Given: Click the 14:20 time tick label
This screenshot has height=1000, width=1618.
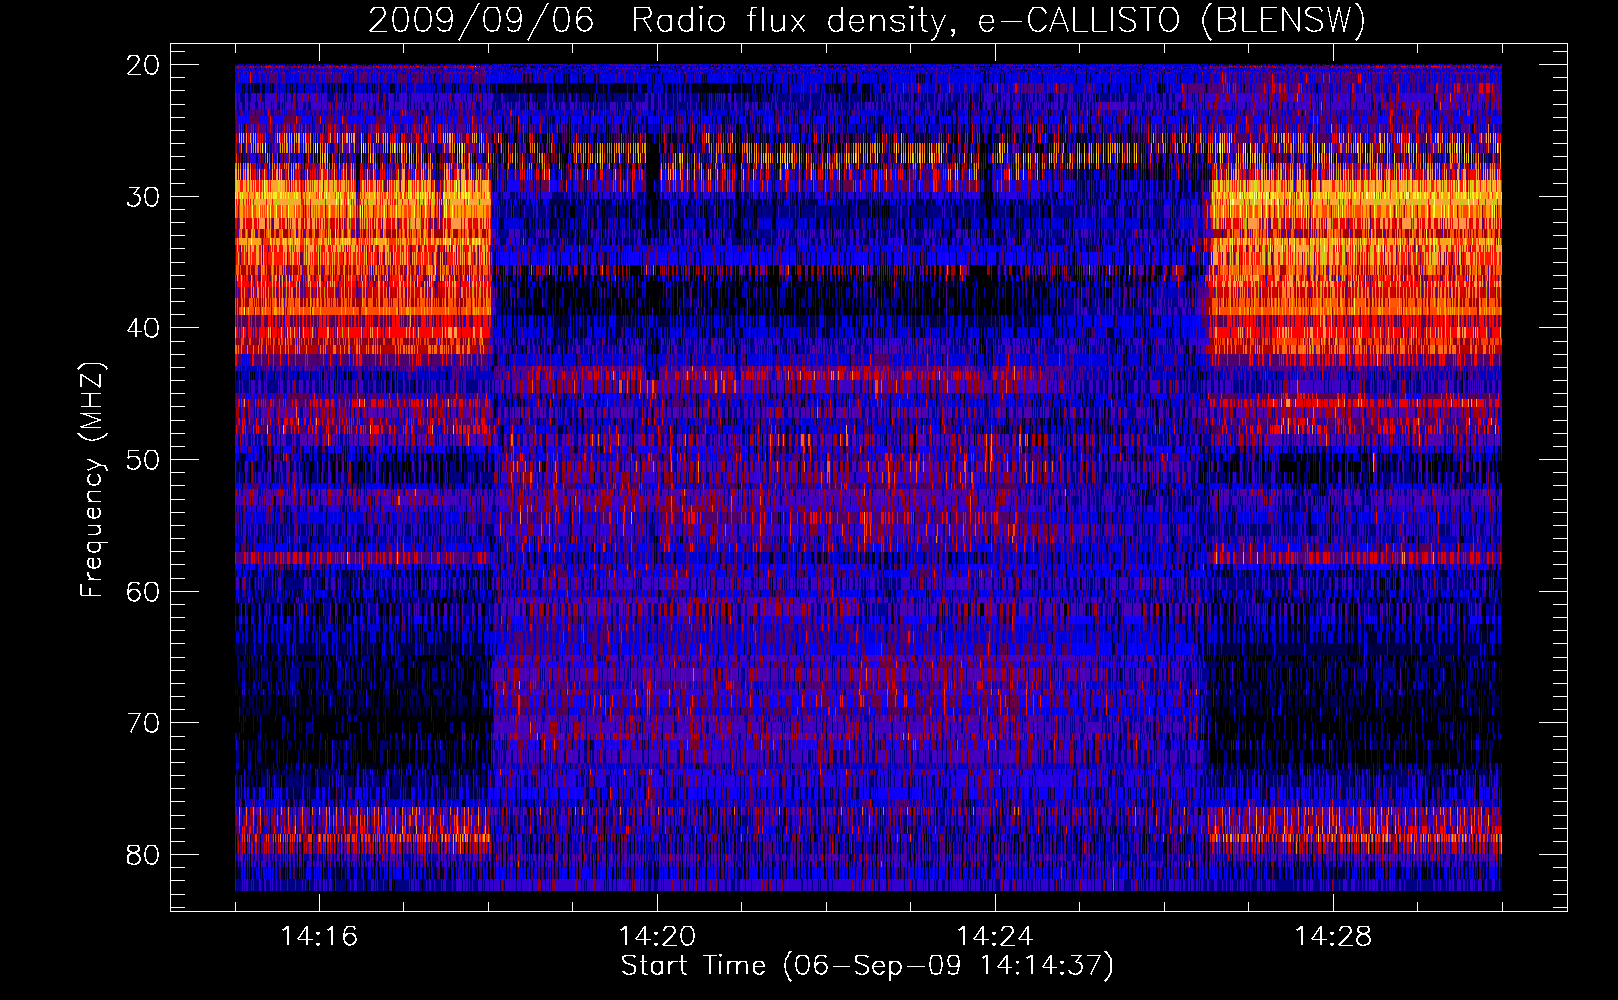Looking at the screenshot, I should tap(657, 937).
